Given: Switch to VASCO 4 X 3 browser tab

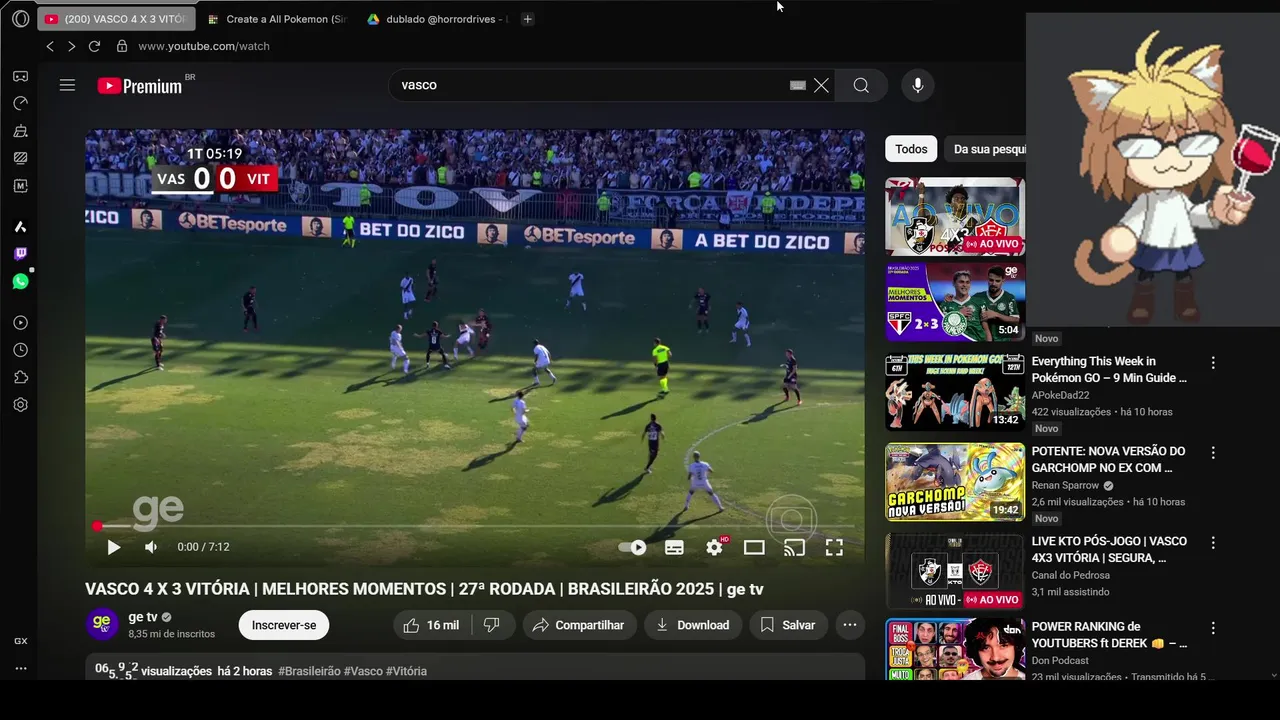Looking at the screenshot, I should coord(116,19).
